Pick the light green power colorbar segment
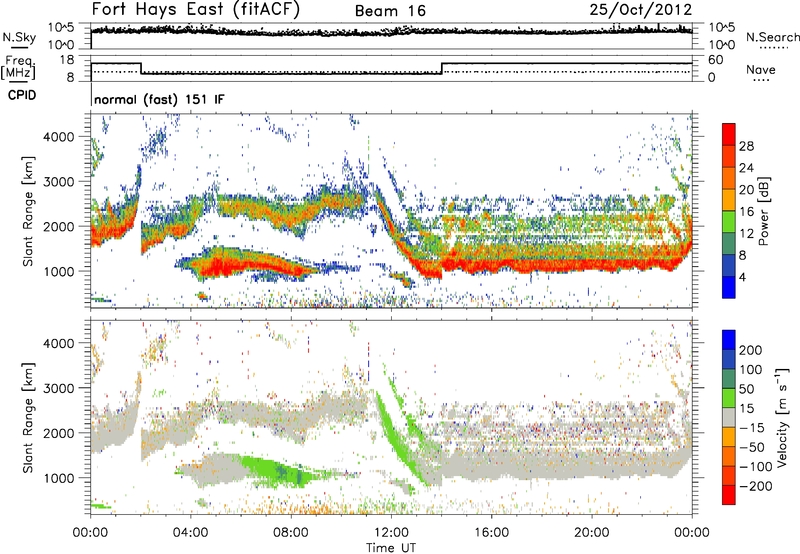800x554 pixels. tap(729, 222)
